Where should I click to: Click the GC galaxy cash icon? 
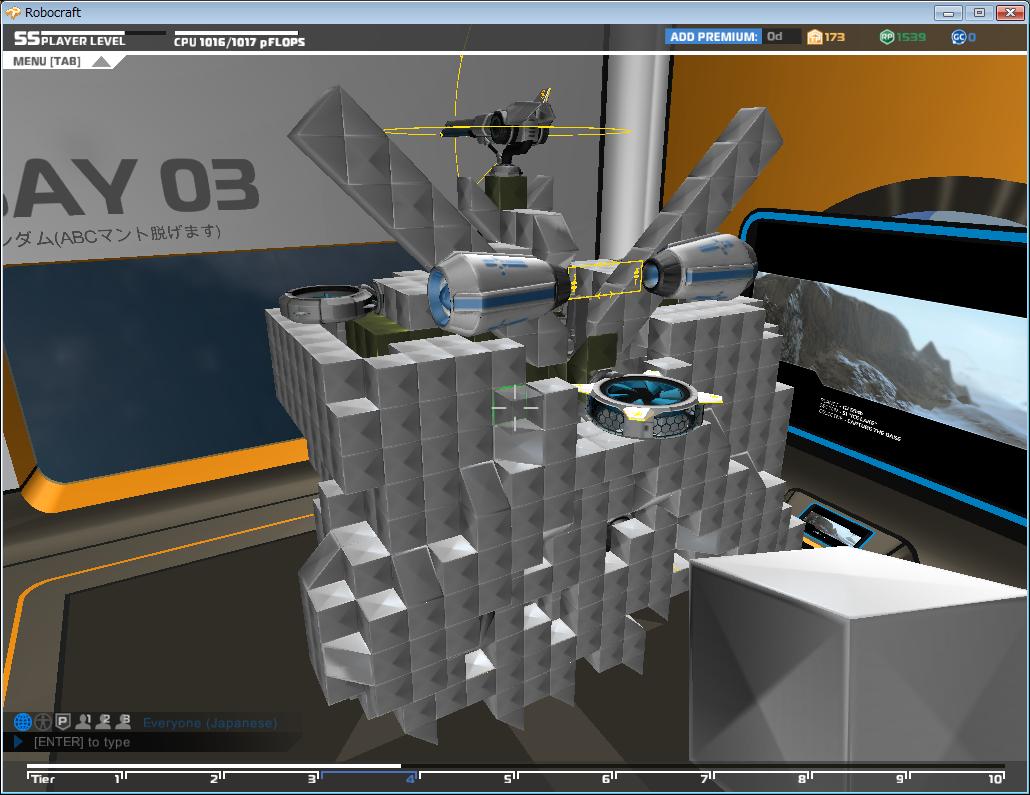point(958,37)
